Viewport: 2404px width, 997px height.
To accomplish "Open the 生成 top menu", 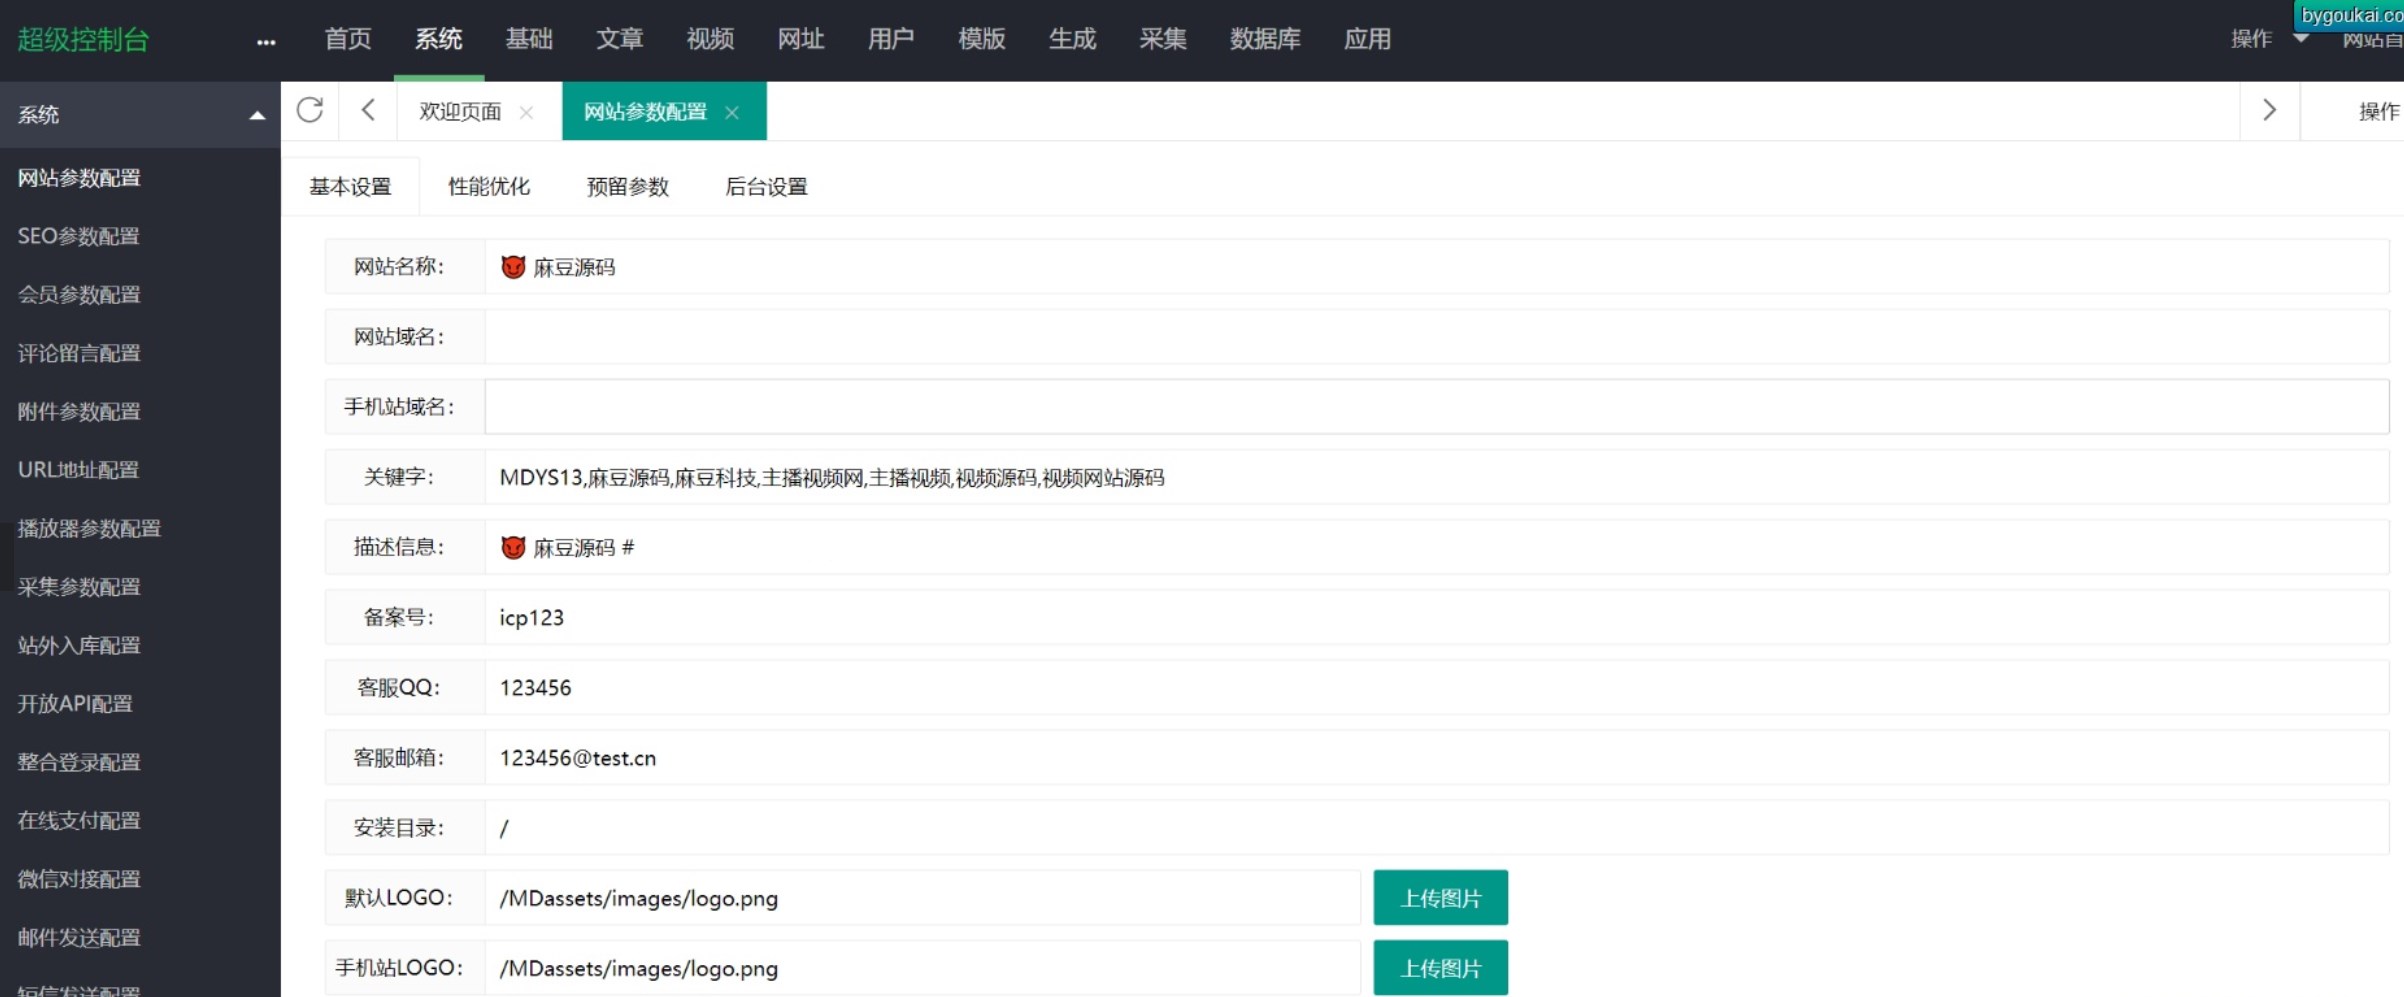I will tap(1072, 39).
